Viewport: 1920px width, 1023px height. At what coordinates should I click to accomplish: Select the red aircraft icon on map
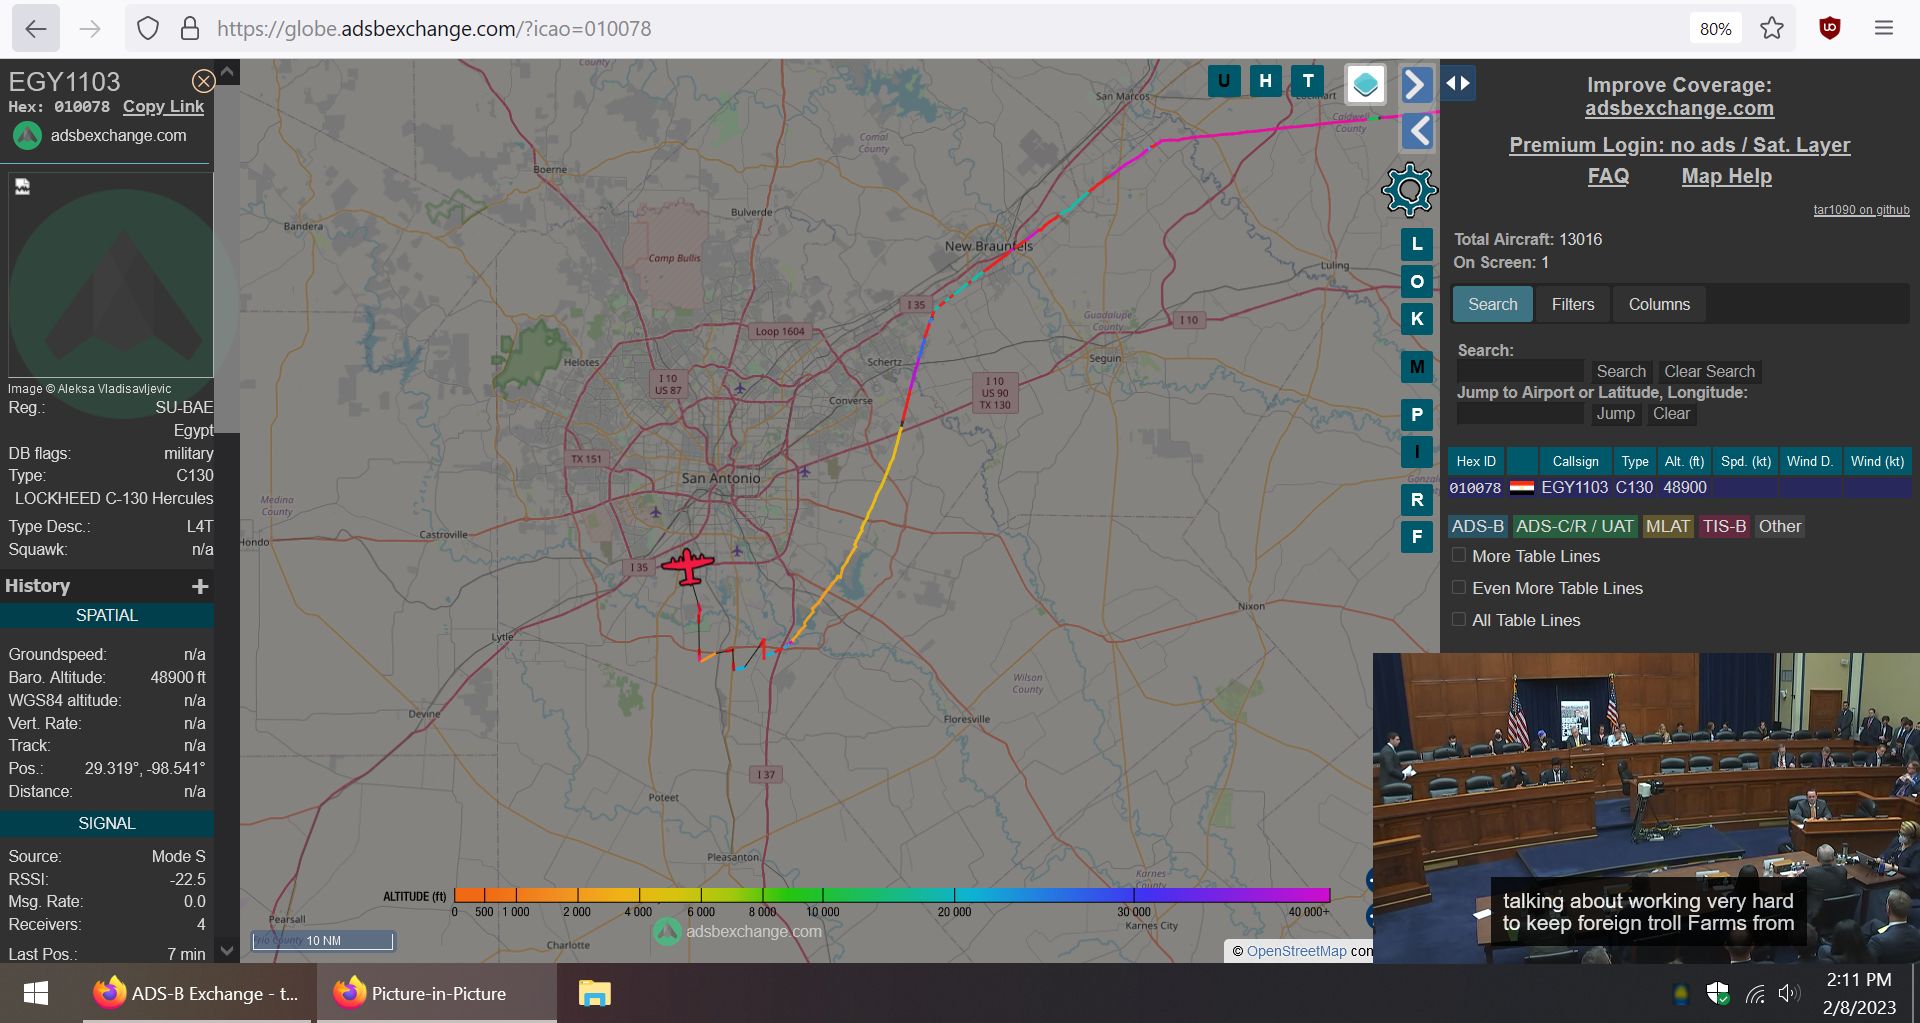point(688,566)
